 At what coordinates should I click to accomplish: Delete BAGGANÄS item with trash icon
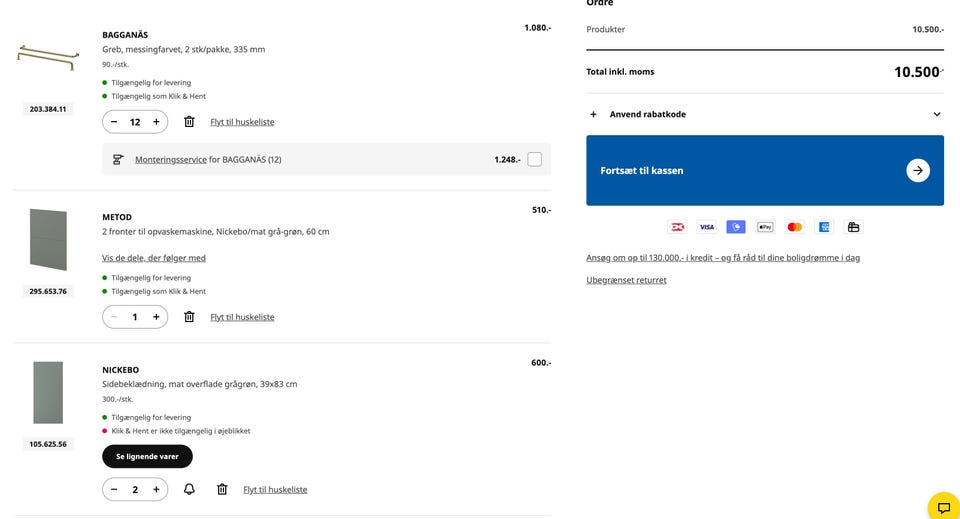click(x=189, y=122)
